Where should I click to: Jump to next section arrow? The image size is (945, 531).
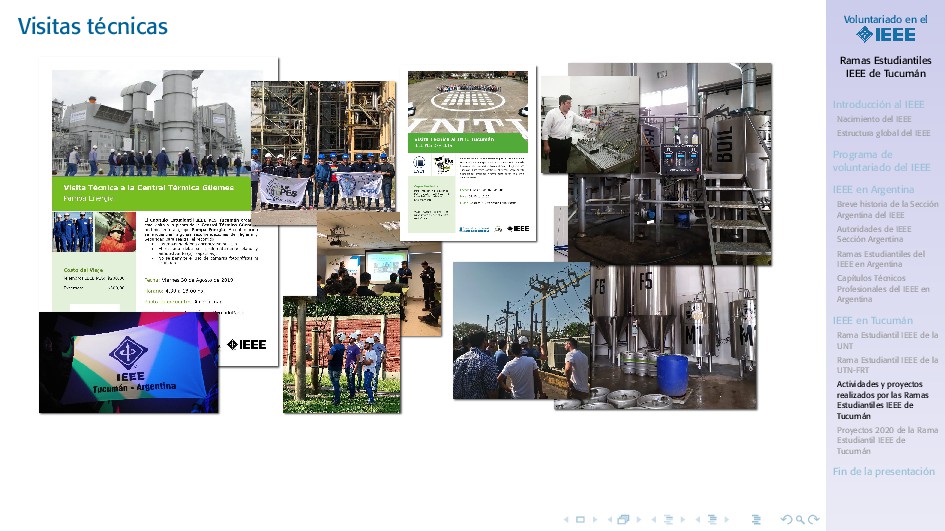coord(727,519)
